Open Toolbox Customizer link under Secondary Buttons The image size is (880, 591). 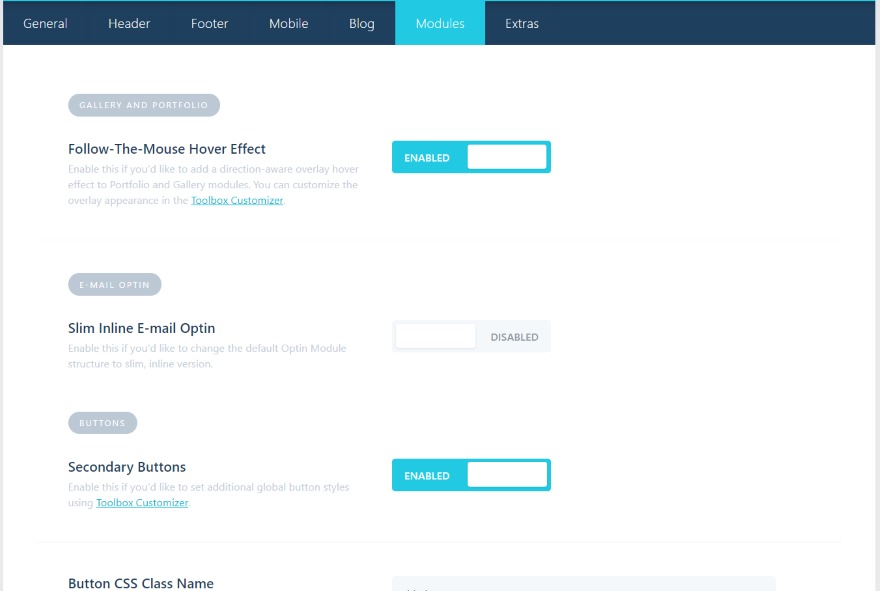(142, 503)
